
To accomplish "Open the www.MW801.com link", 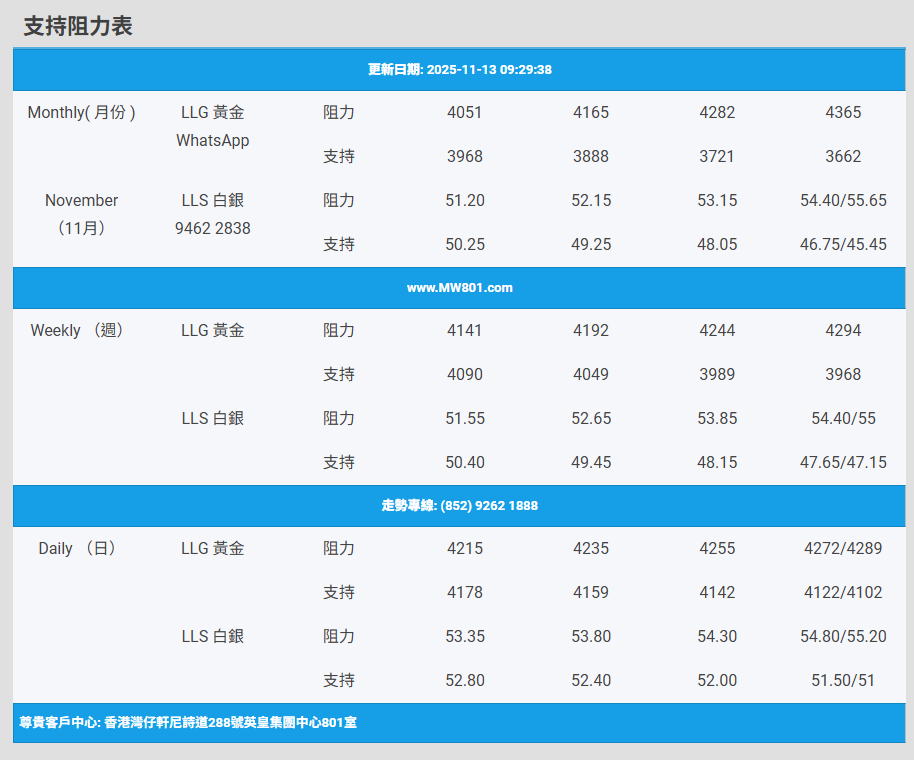I will tap(460, 288).
